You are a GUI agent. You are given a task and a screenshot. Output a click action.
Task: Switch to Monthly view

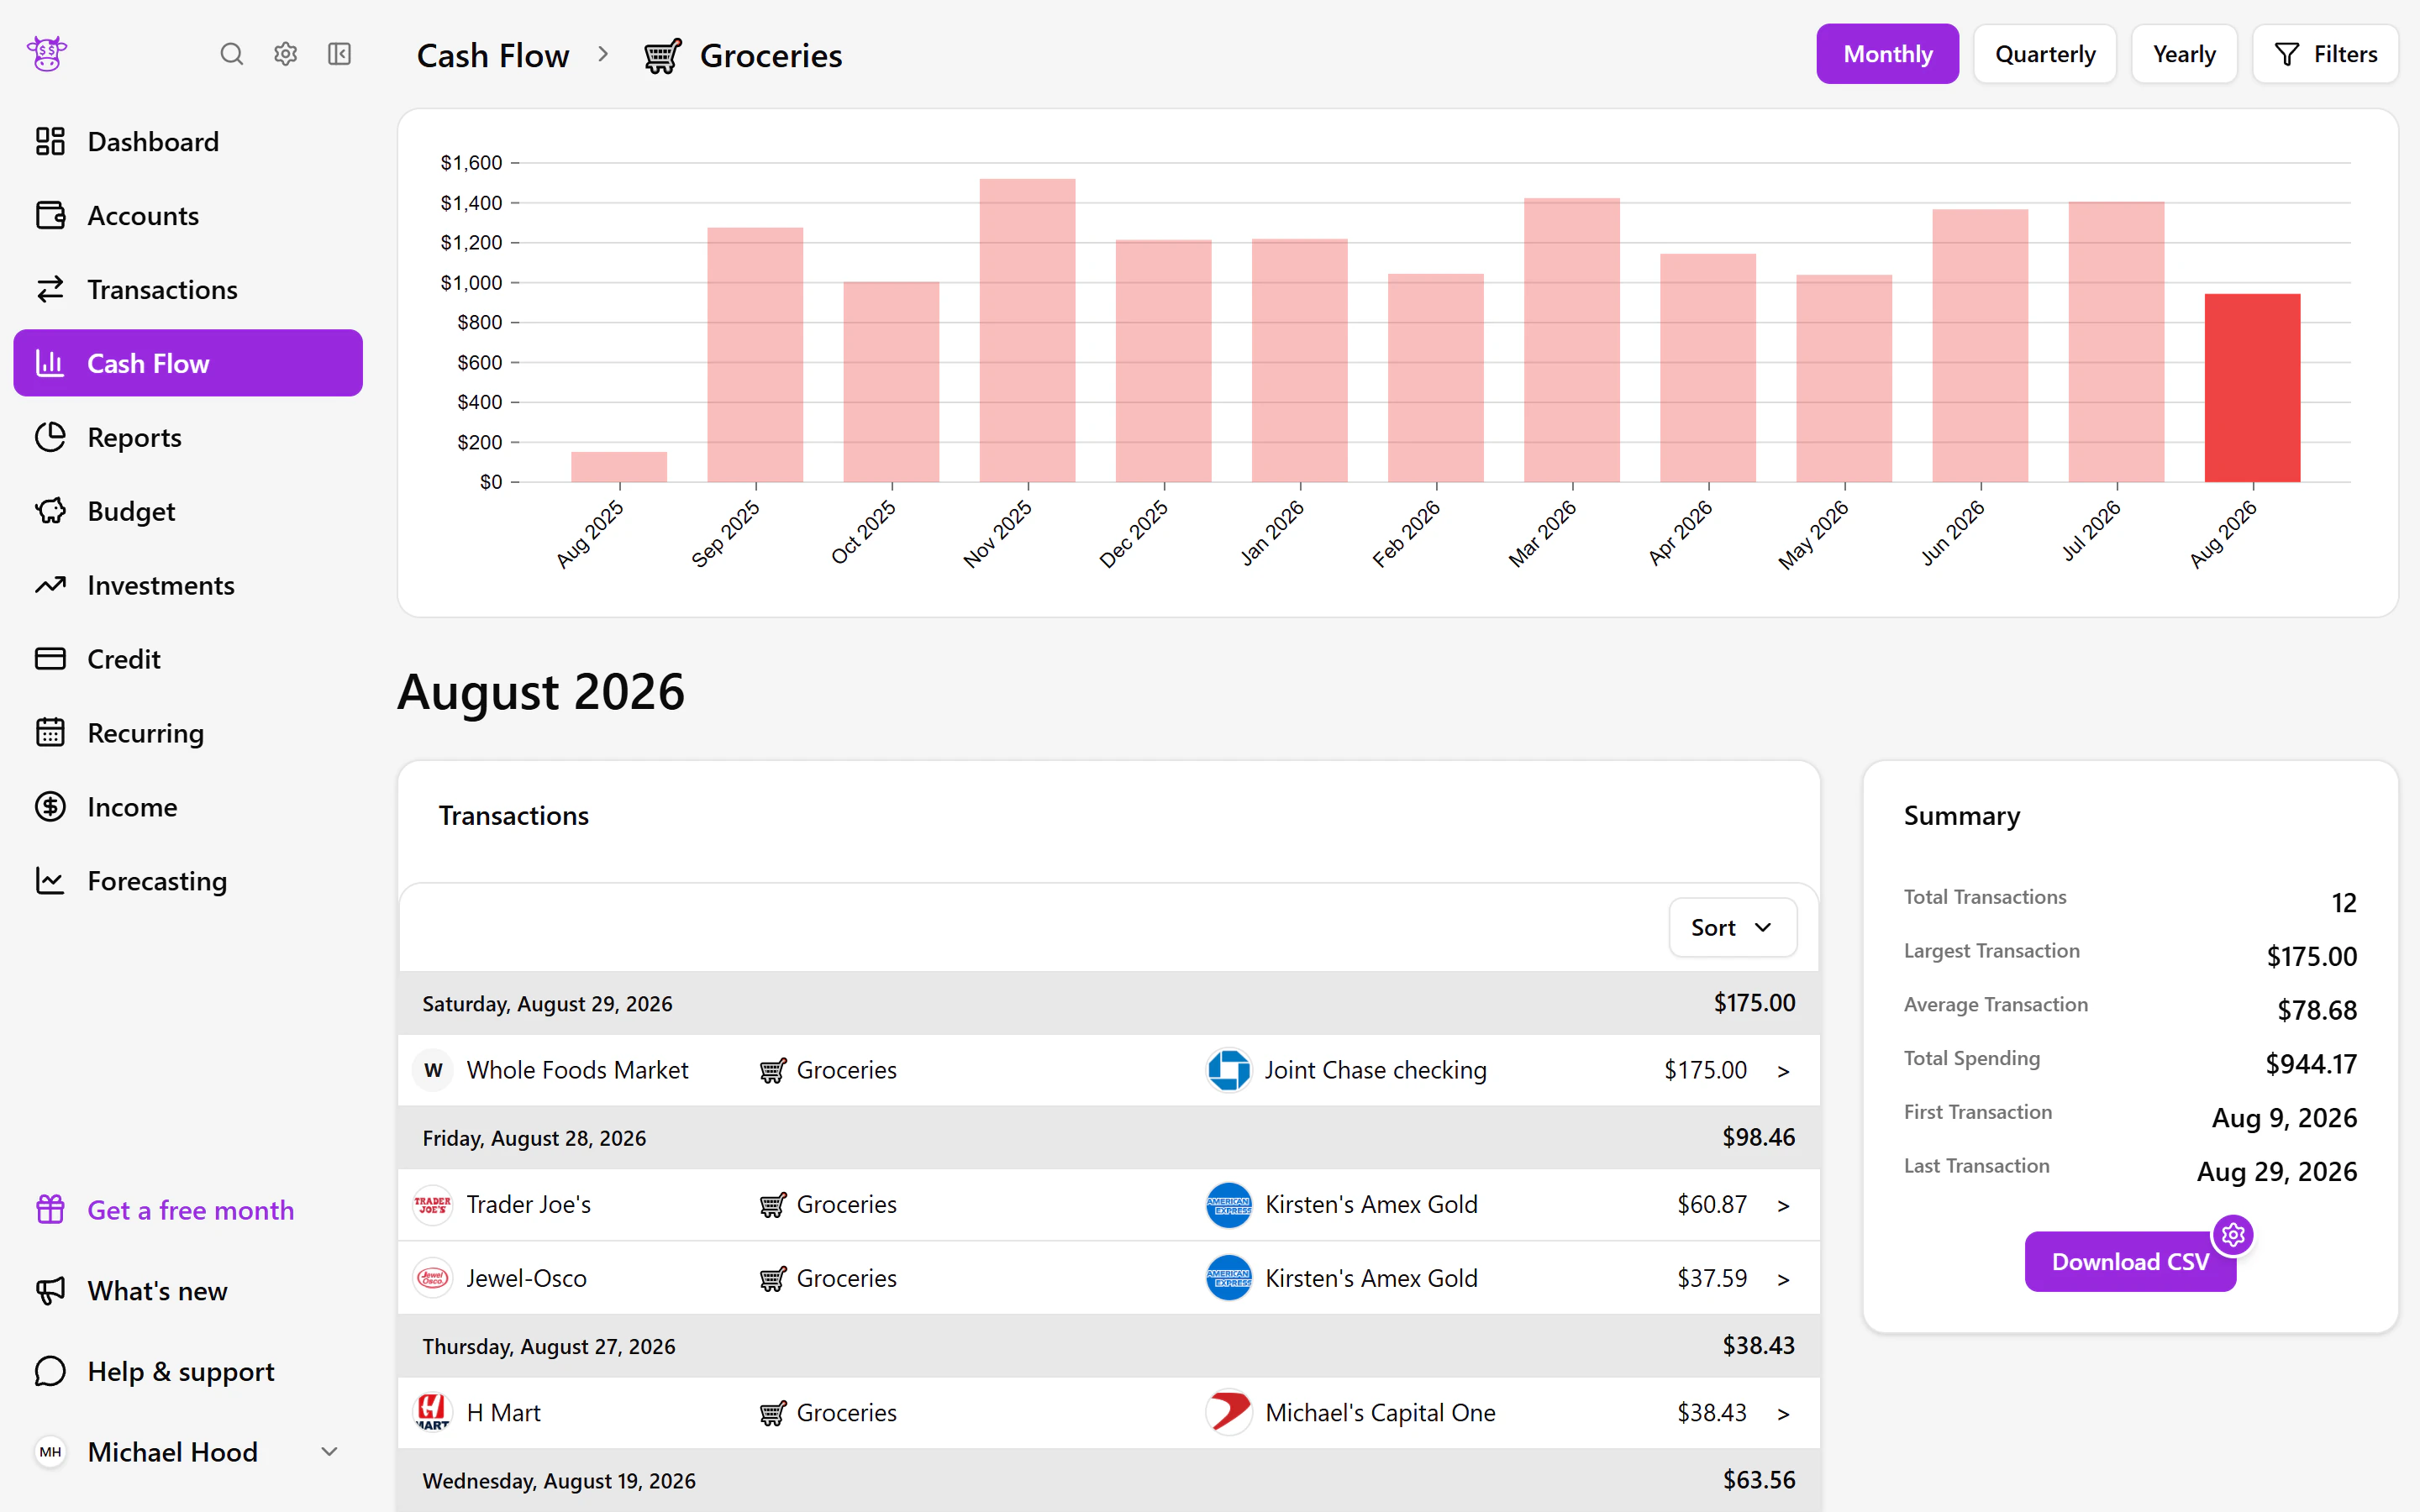click(x=1887, y=54)
